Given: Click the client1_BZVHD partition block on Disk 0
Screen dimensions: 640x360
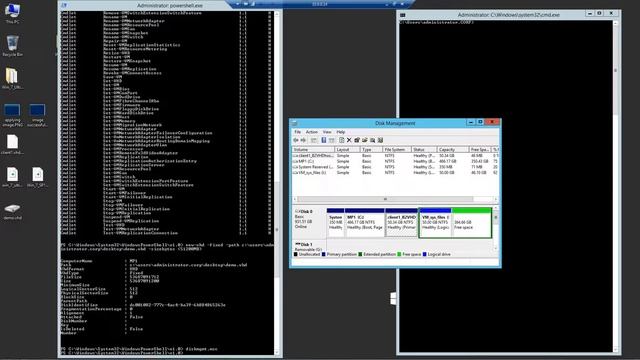Looking at the screenshot, I should pyautogui.click(x=402, y=223).
